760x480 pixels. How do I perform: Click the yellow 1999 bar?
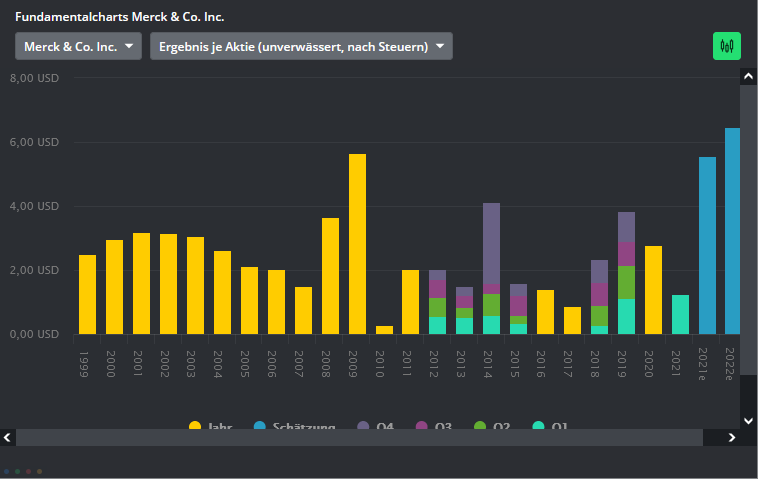point(87,294)
